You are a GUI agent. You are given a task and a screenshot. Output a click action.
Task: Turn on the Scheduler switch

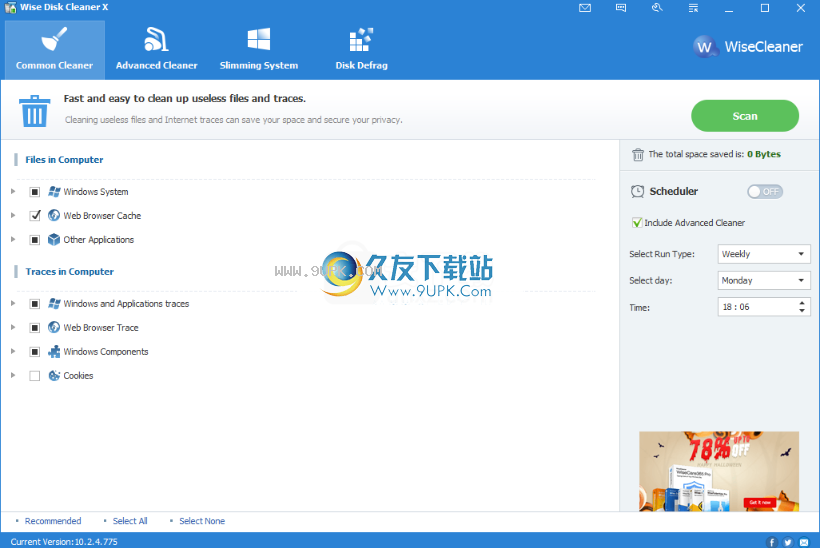765,192
